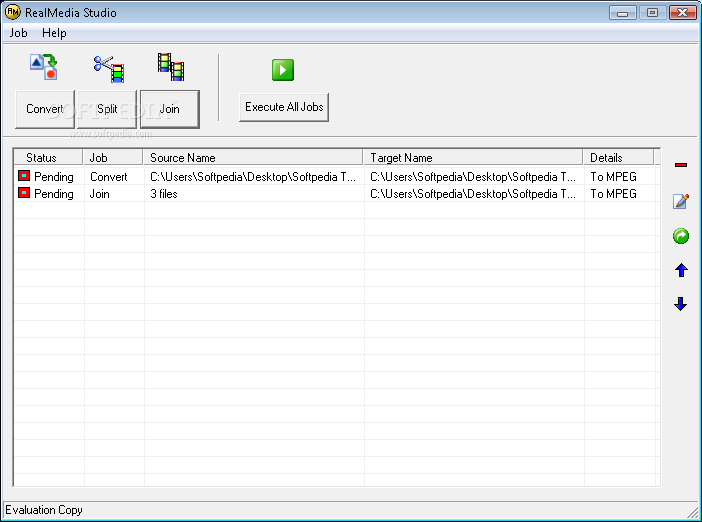This screenshot has height=522, width=702.
Task: Sort by Status column header
Action: tap(48, 158)
